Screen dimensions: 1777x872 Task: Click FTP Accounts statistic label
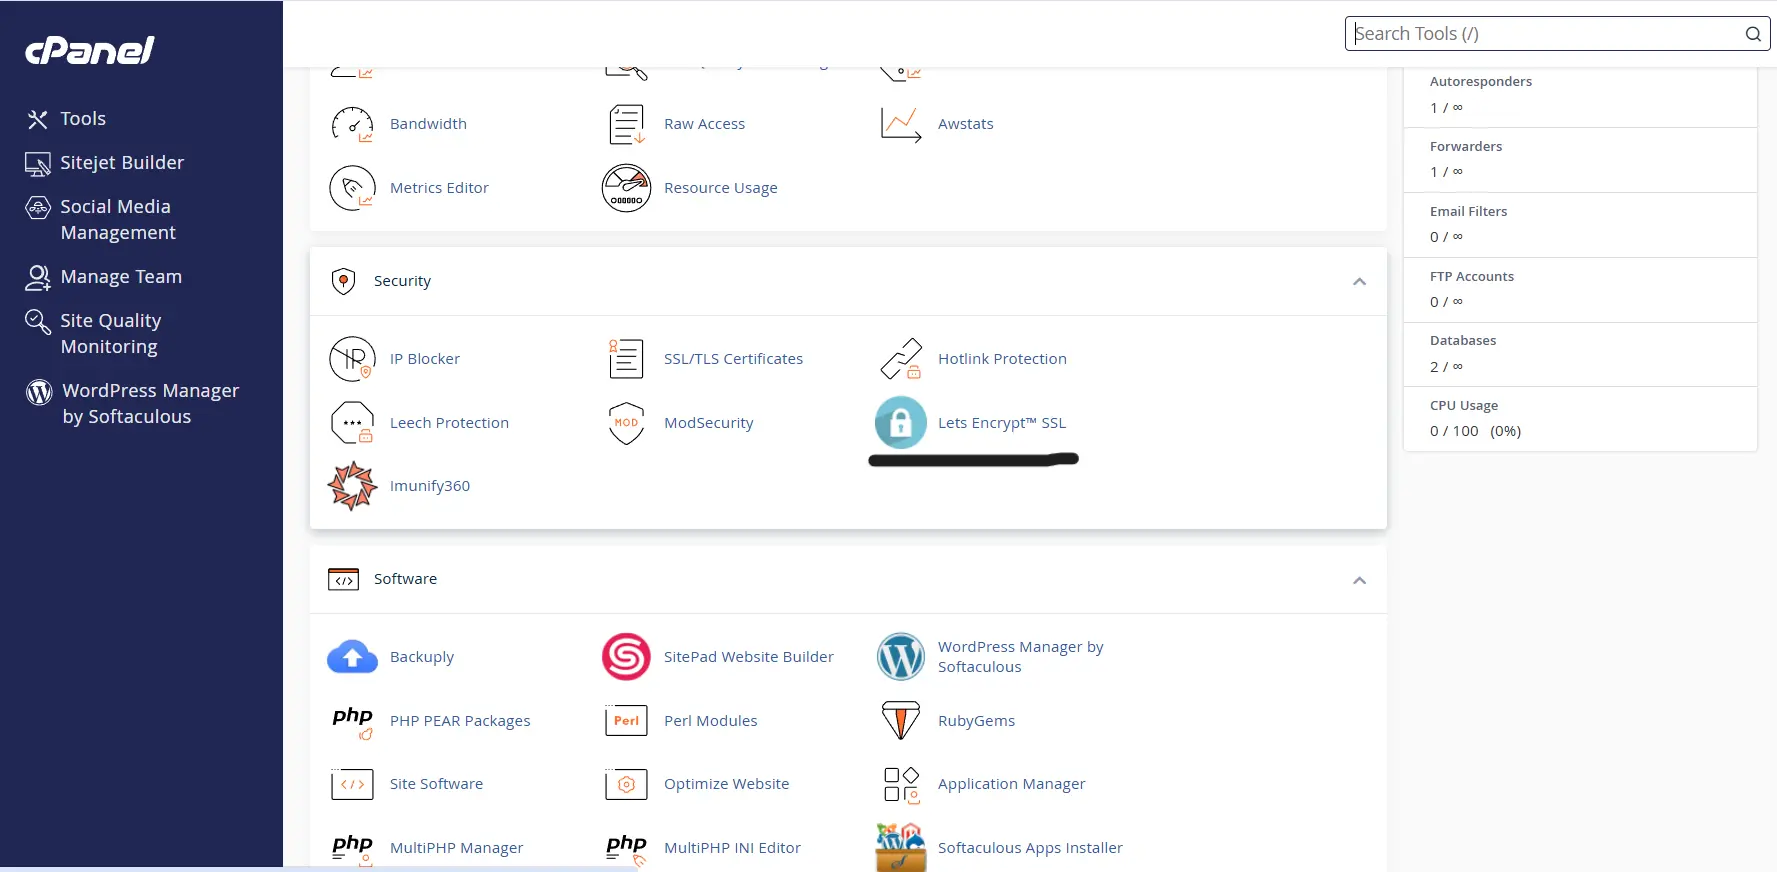[x=1471, y=277]
